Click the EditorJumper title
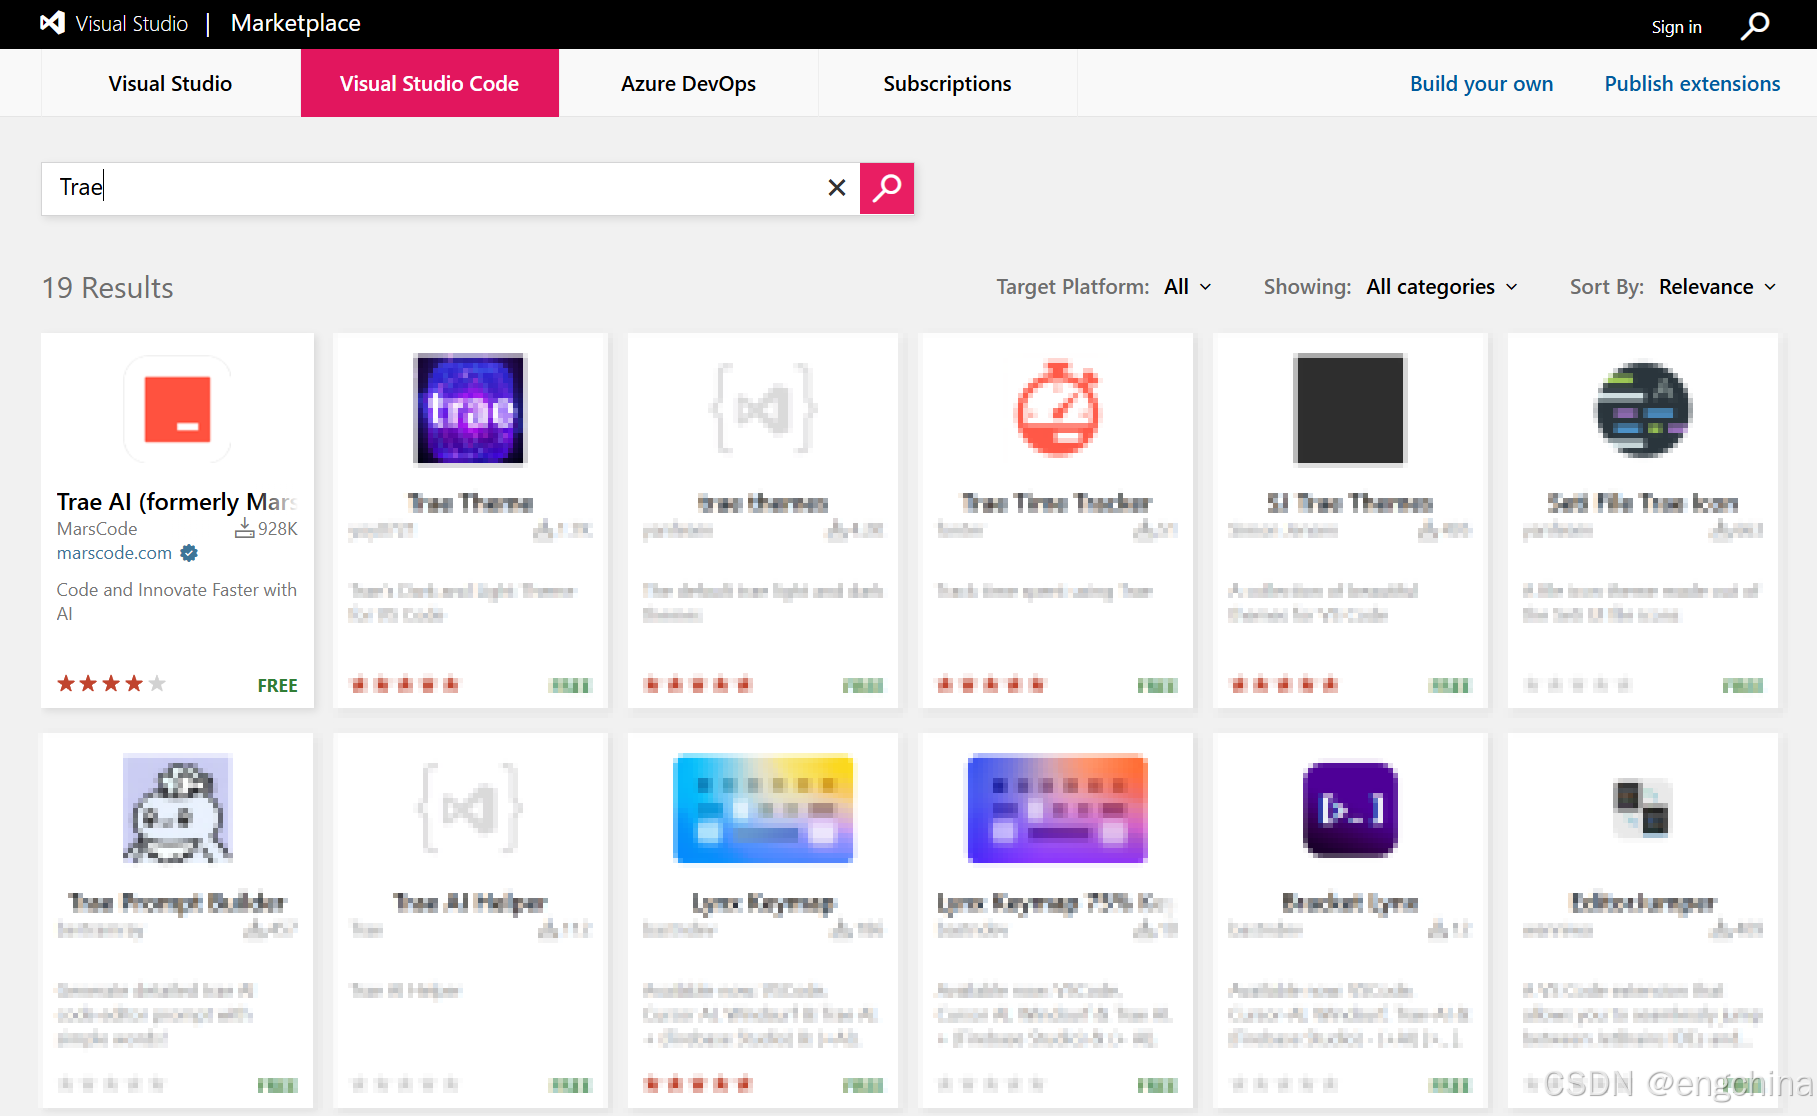Viewport: 1817px width, 1116px height. coord(1643,902)
